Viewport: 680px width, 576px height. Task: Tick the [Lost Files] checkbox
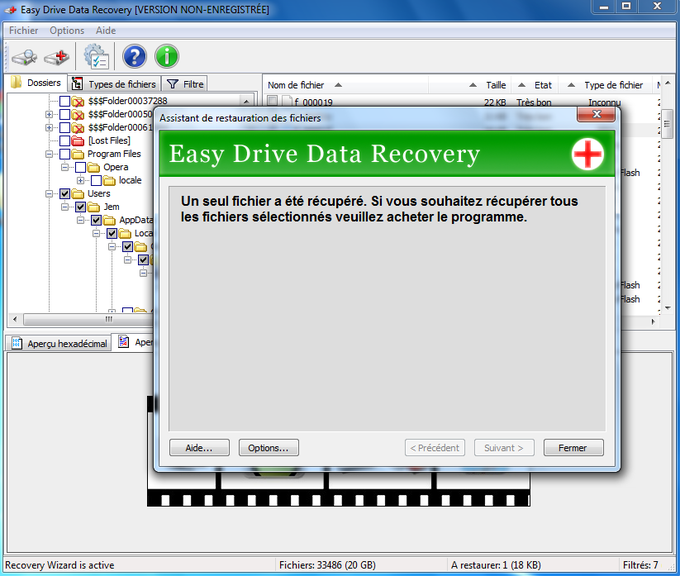pos(65,141)
